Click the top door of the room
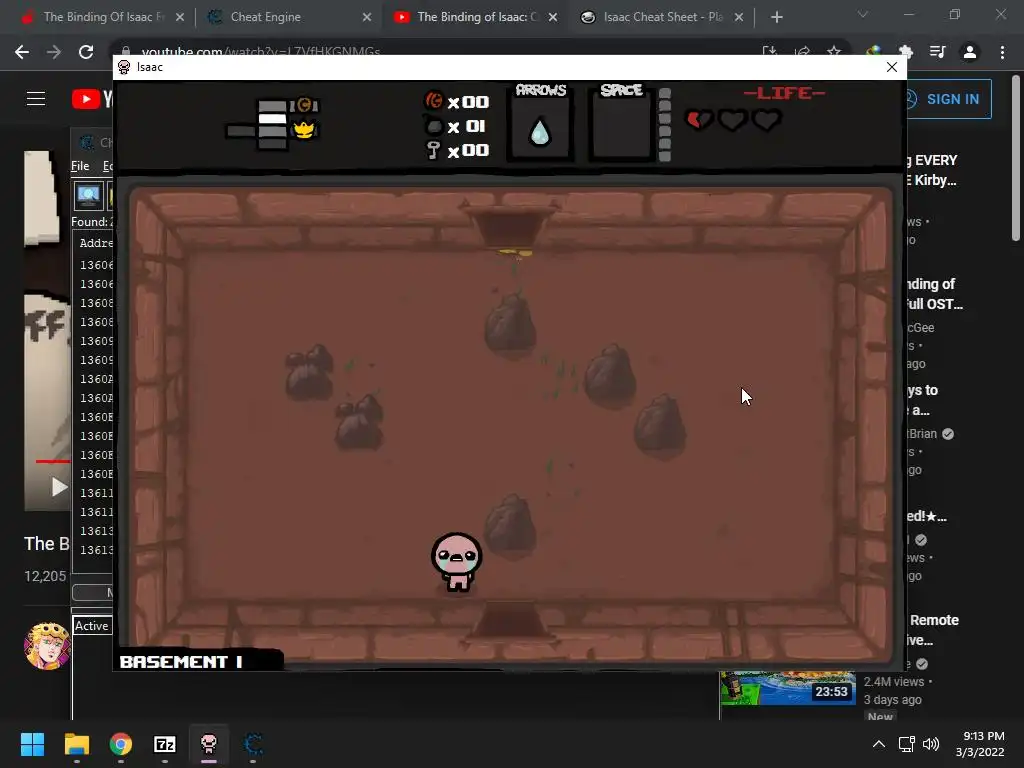The width and height of the screenshot is (1024, 768). (510, 225)
